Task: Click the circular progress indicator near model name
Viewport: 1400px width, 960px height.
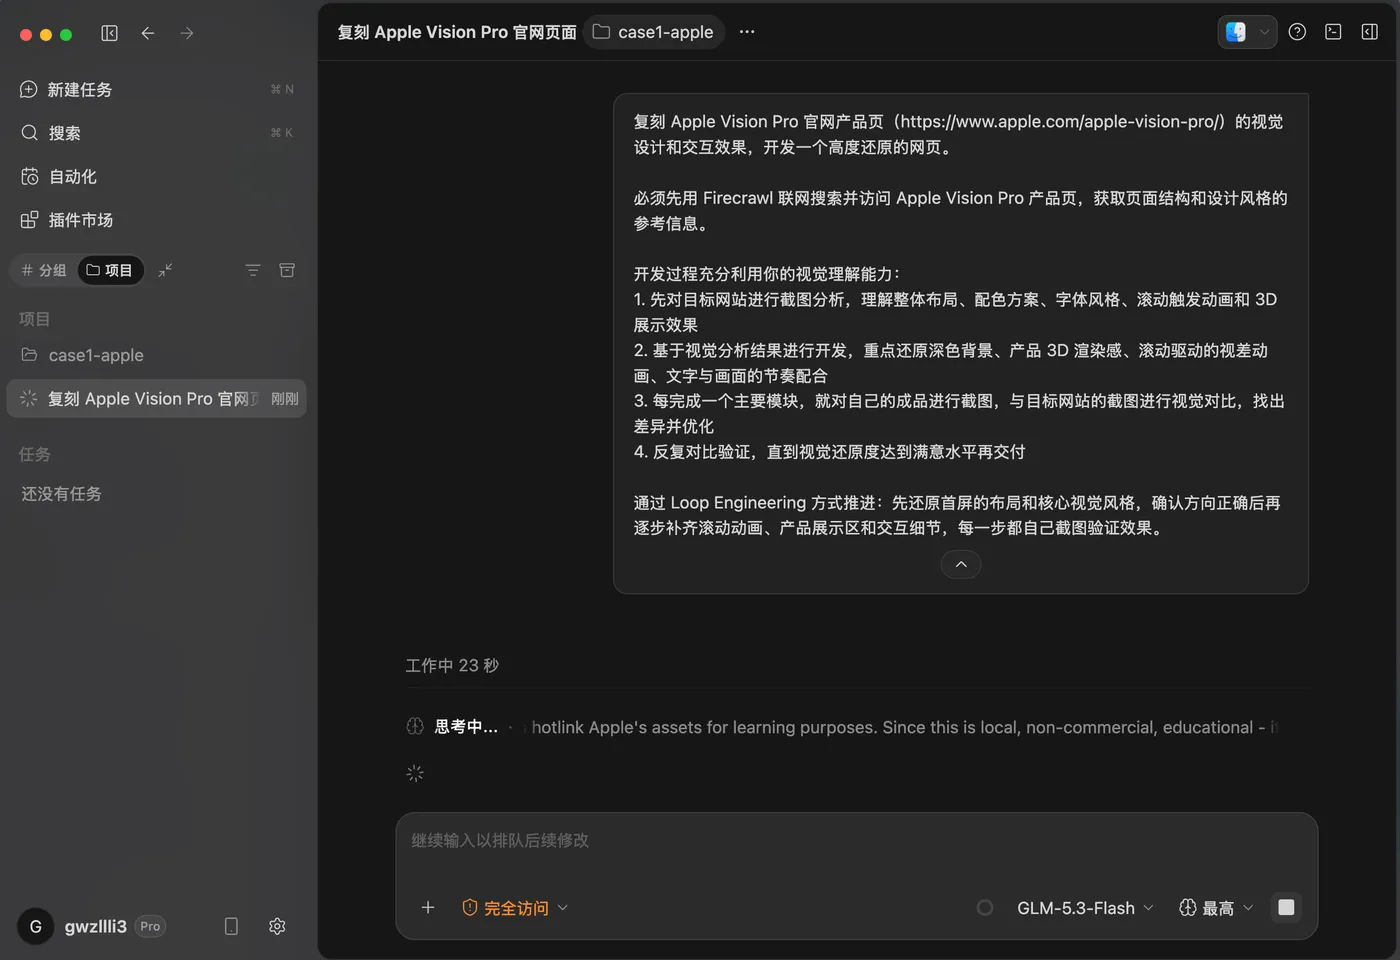Action: [x=985, y=908]
